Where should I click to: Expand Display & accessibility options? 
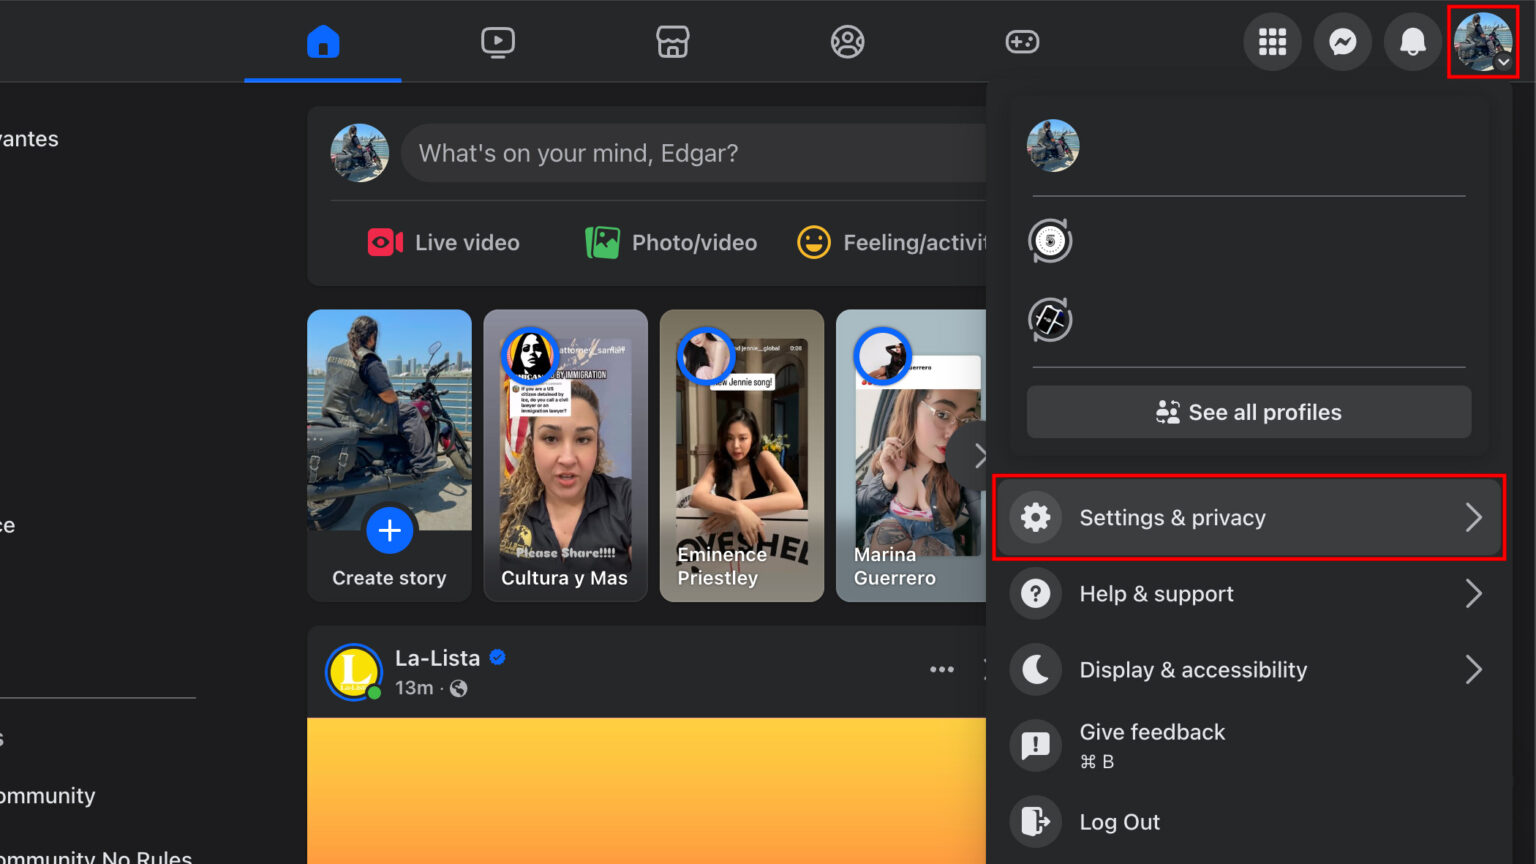point(1248,669)
